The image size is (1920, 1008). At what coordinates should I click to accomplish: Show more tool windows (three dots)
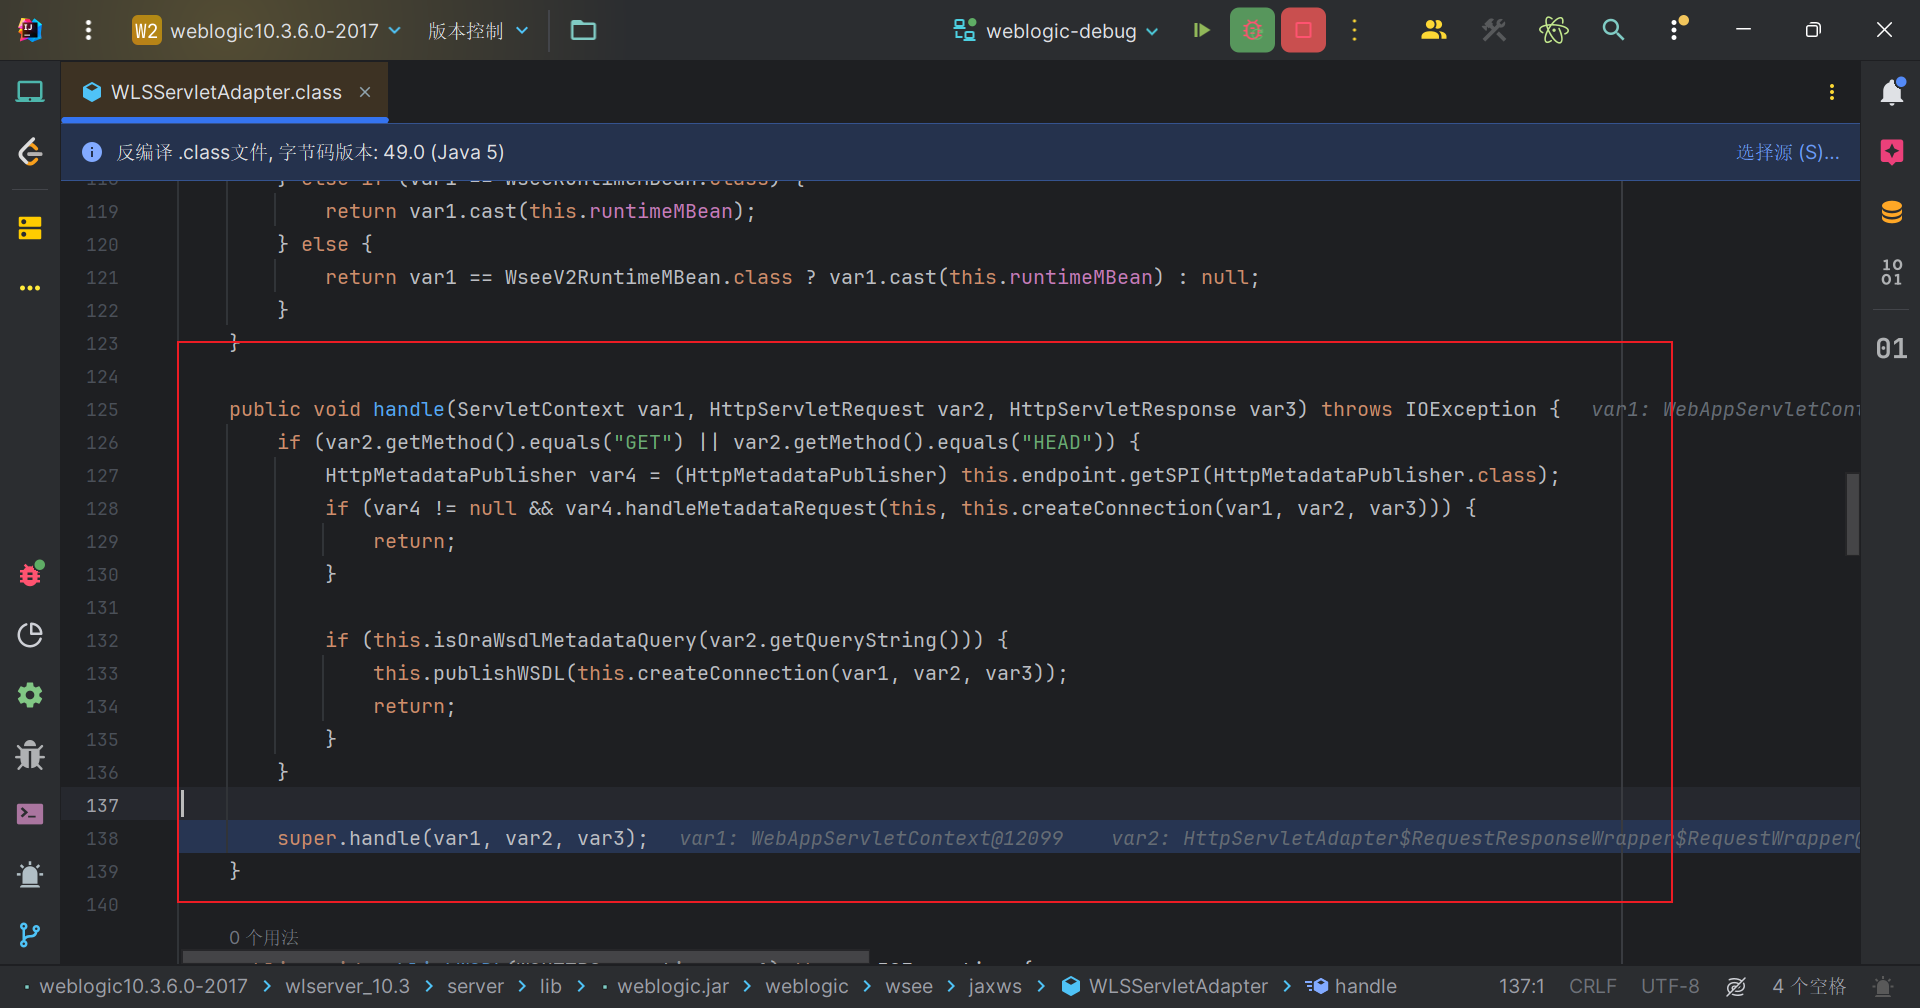pyautogui.click(x=30, y=288)
